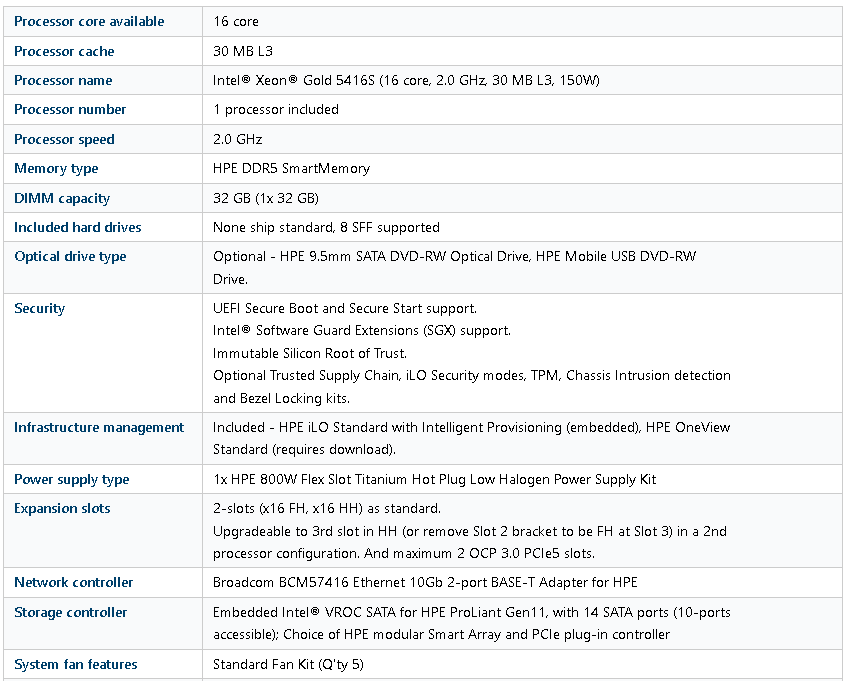
Task: Select the '30 MB L3' value
Action: pos(243,51)
